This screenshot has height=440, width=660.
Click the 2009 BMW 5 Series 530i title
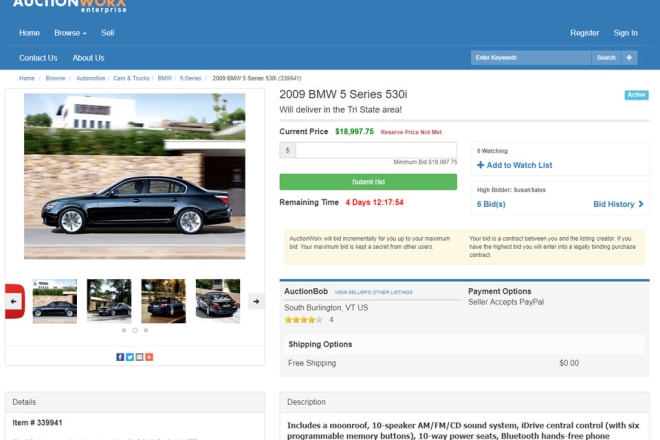[343, 94]
